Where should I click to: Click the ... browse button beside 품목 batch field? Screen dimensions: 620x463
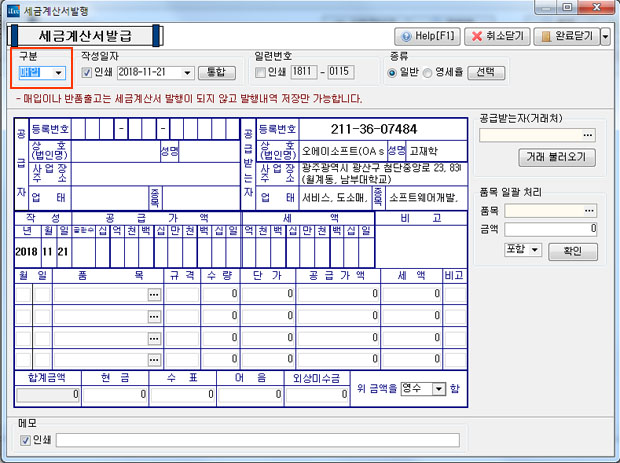(588, 211)
